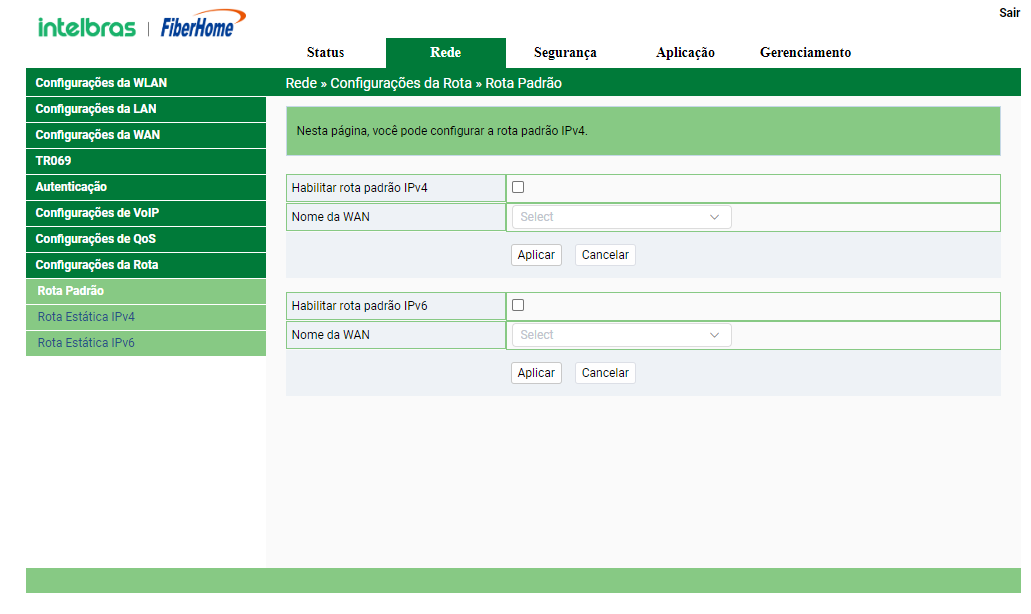Click the Sair logout link
The image size is (1031, 614).
pos(1009,13)
